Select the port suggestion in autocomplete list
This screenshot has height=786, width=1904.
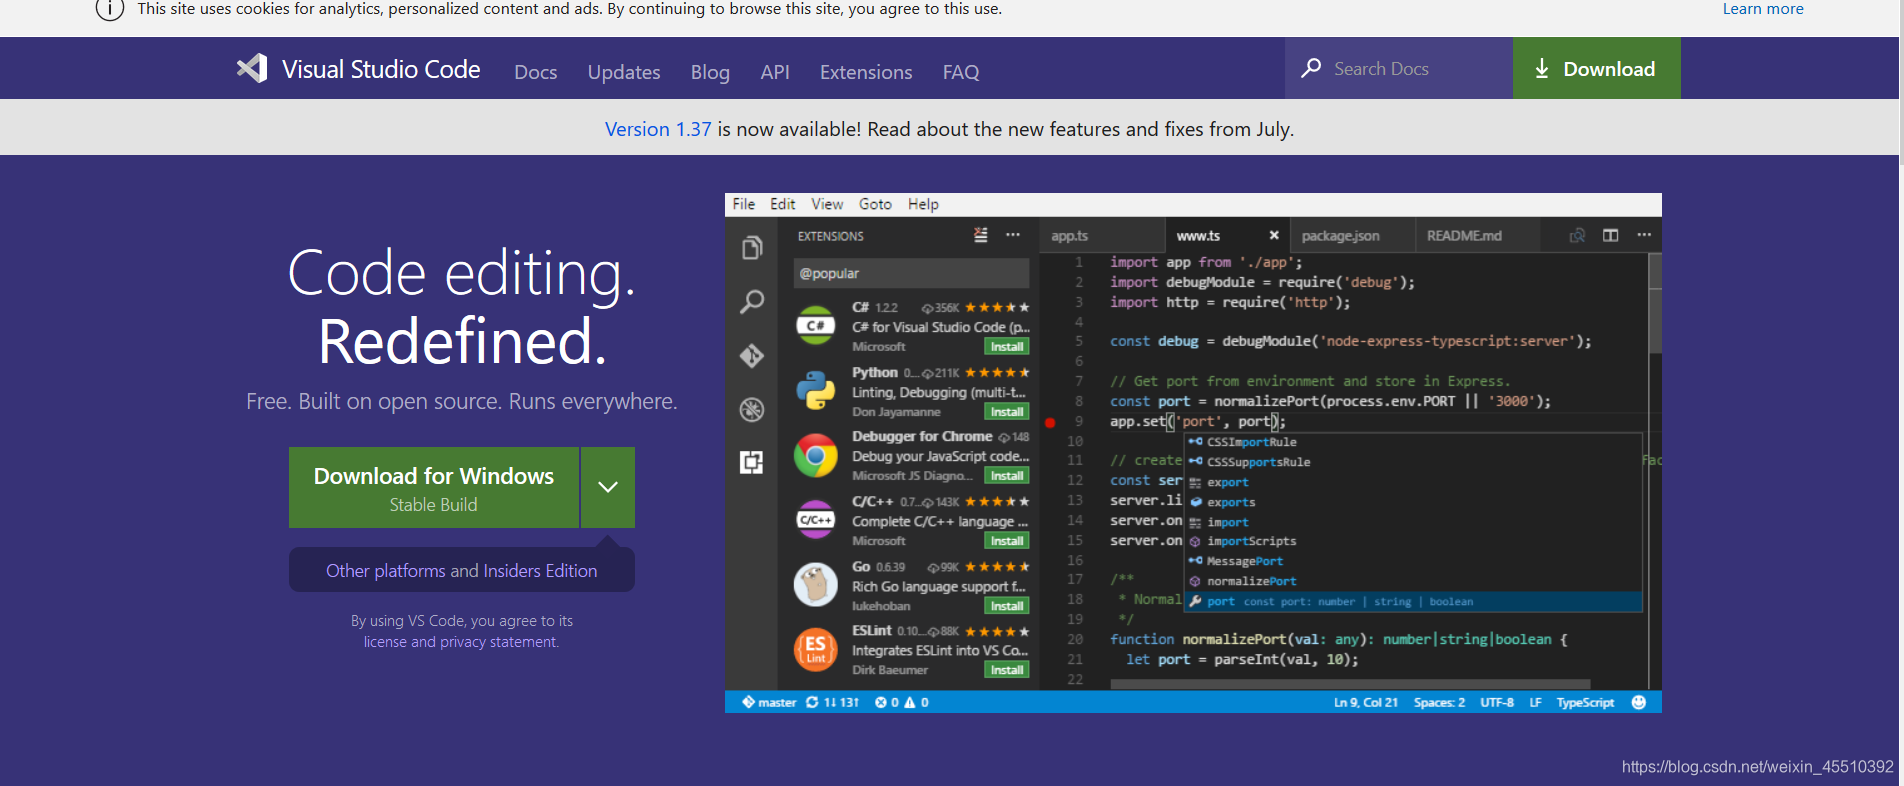pyautogui.click(x=1413, y=601)
